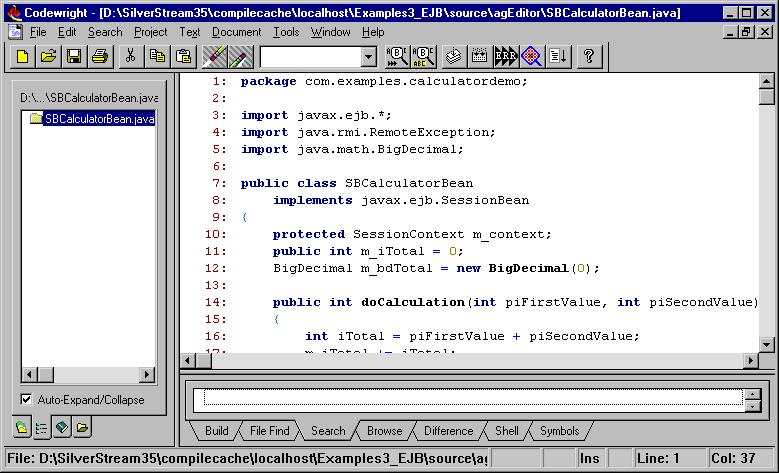Switch to the File Find output tab
The height and width of the screenshot is (473, 779).
269,431
